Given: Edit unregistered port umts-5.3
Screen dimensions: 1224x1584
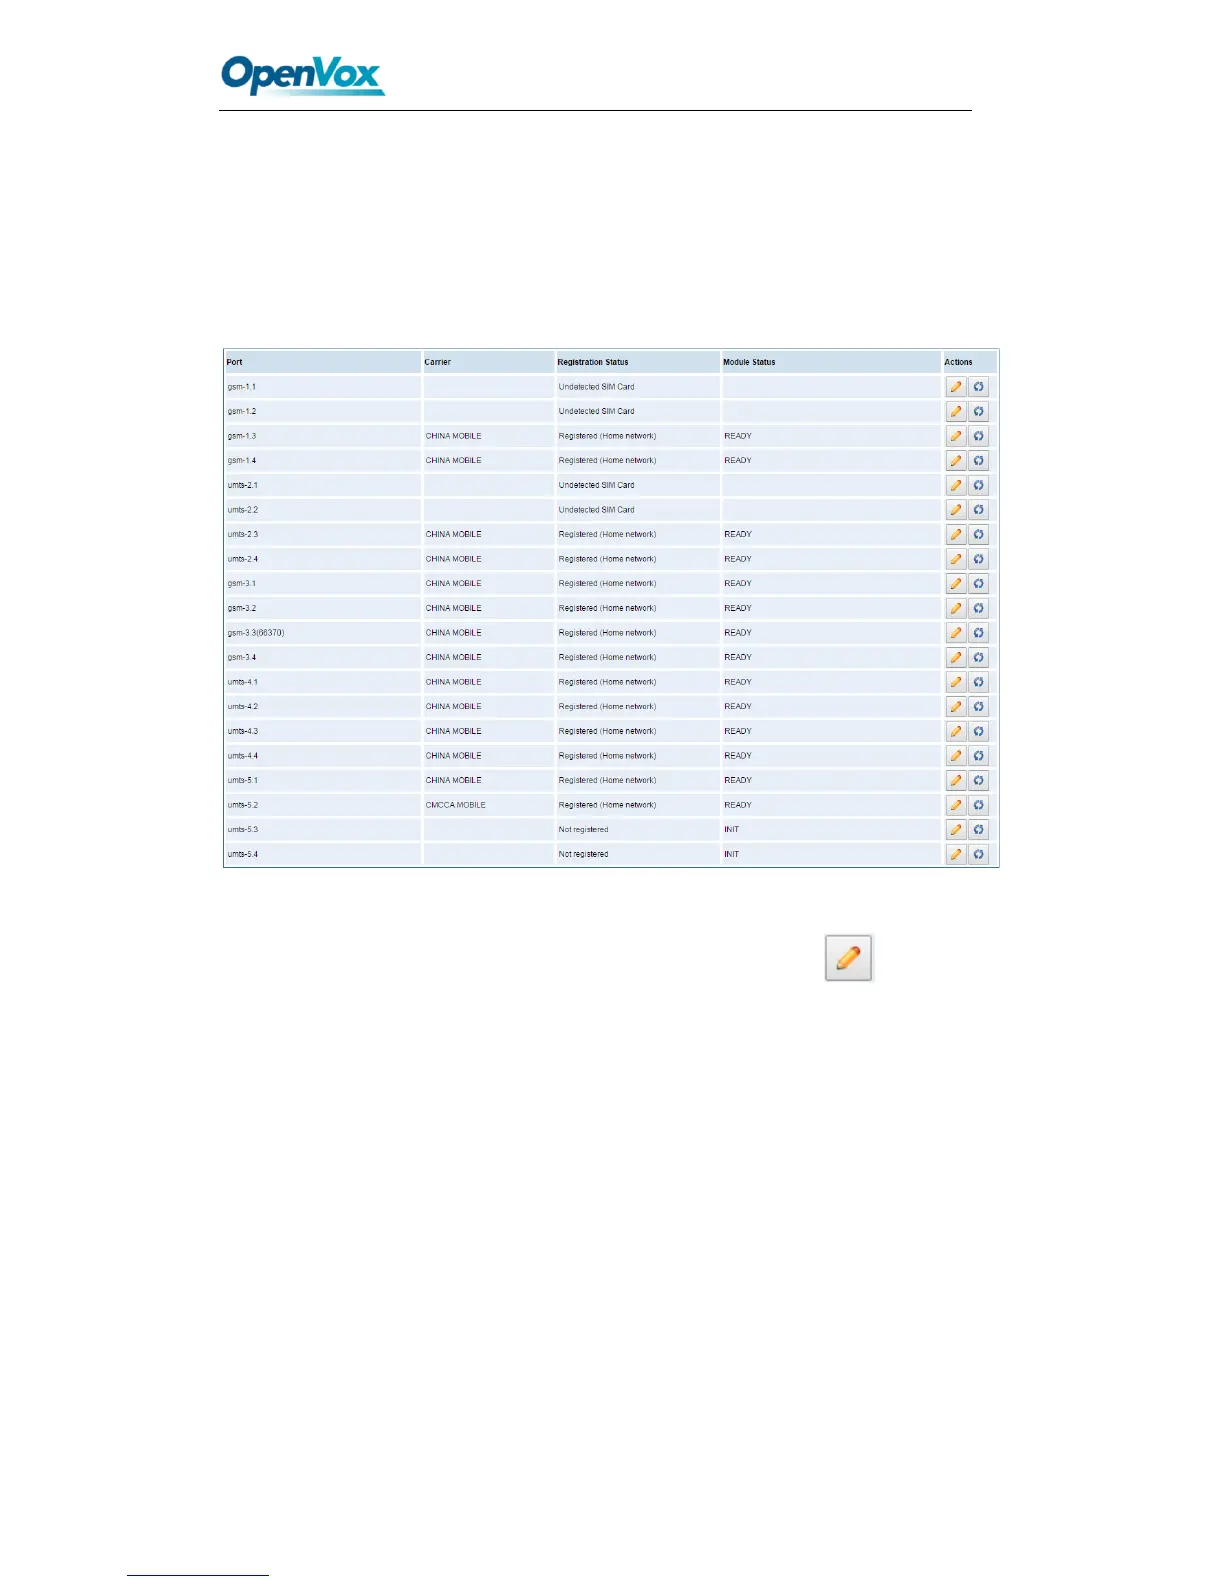Looking at the screenshot, I should coord(956,830).
